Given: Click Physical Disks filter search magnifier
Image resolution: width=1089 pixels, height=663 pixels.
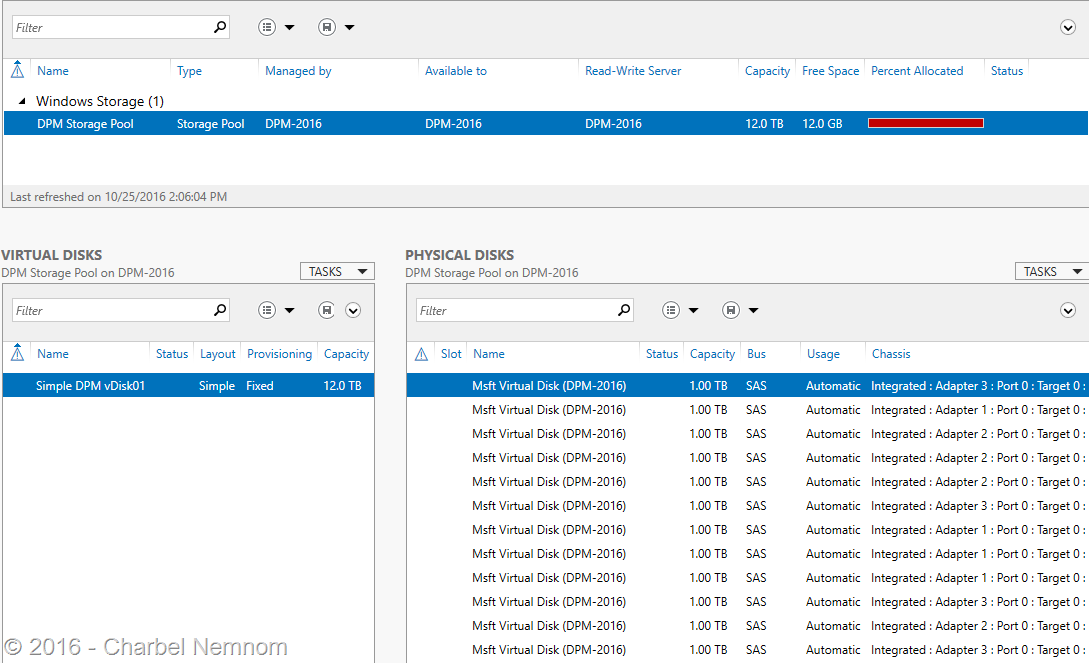Looking at the screenshot, I should tap(624, 310).
